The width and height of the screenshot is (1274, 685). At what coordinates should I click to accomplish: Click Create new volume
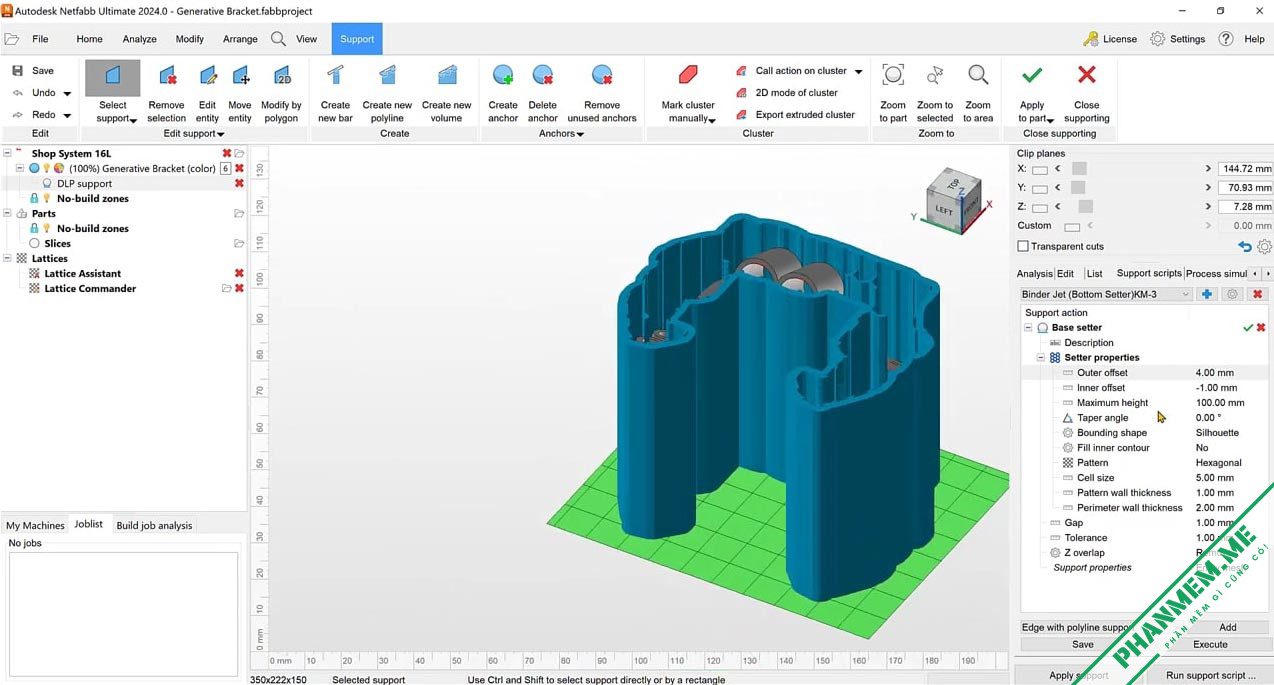click(446, 94)
